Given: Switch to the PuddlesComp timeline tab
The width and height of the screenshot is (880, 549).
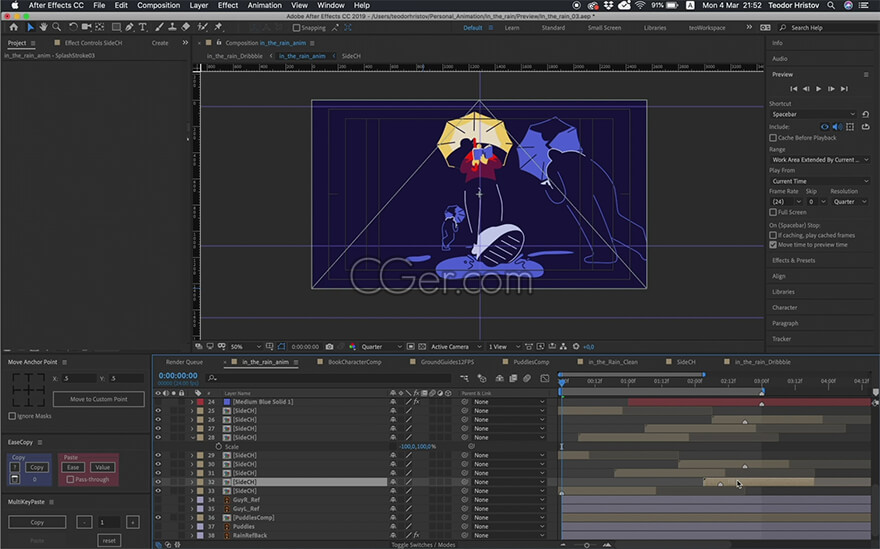Looking at the screenshot, I should 531,362.
